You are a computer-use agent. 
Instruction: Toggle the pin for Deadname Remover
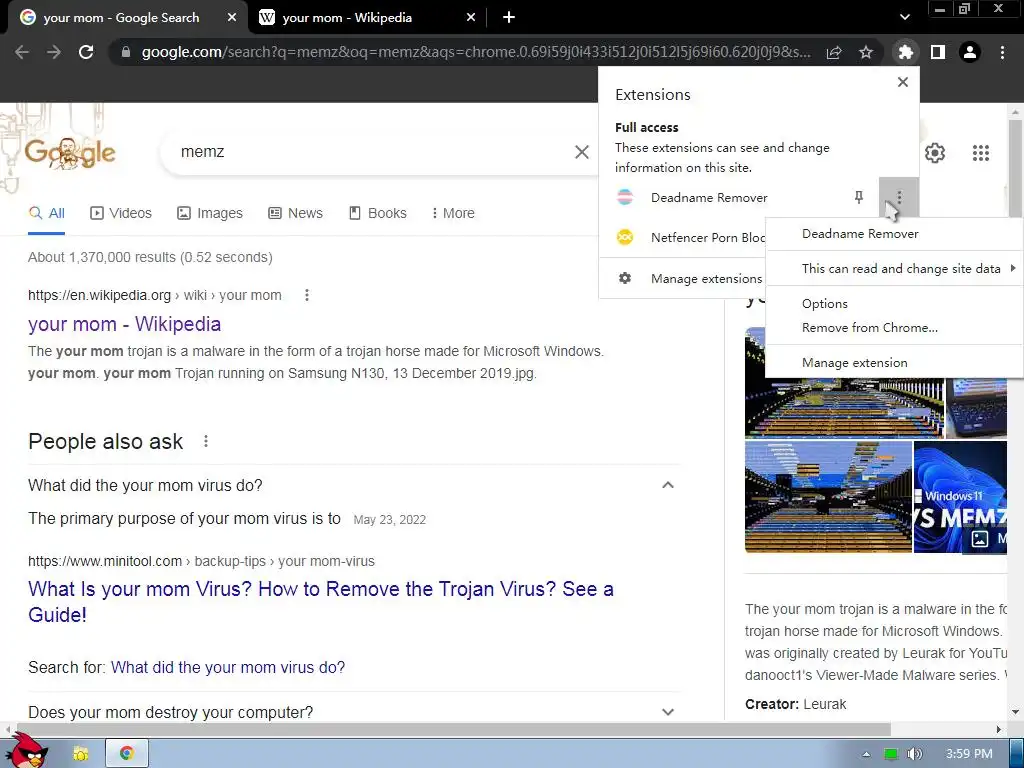click(x=859, y=197)
